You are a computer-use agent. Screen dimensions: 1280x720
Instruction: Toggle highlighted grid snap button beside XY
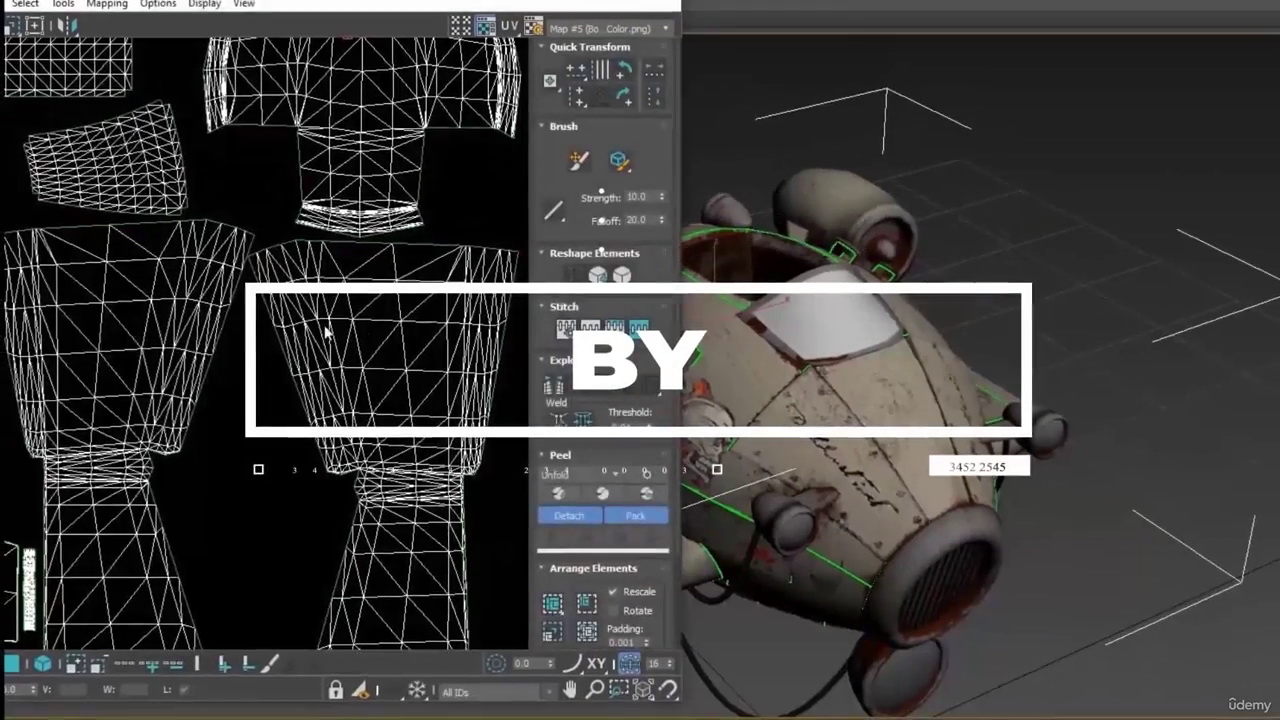coord(629,663)
